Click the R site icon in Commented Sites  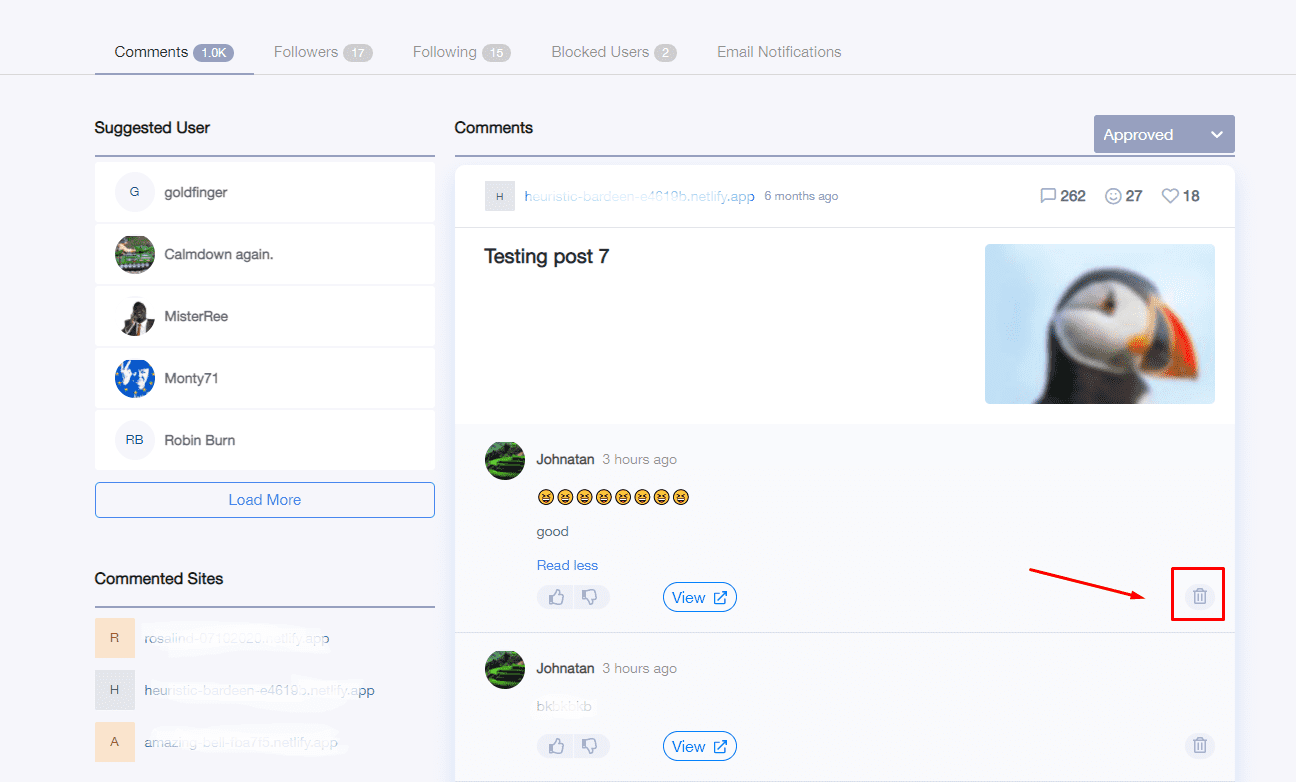click(x=115, y=638)
